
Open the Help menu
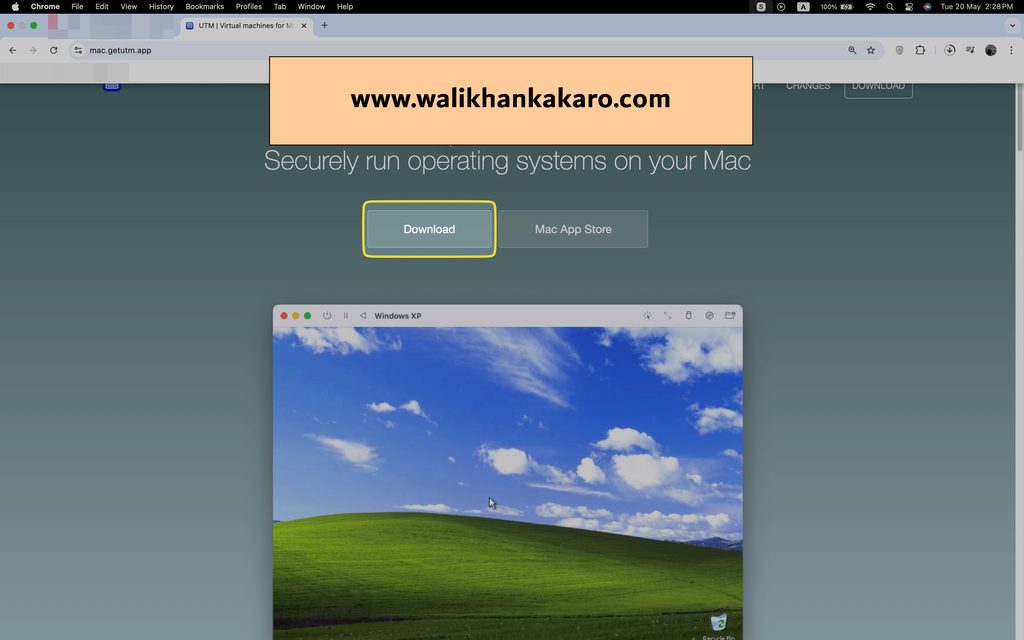[345, 7]
